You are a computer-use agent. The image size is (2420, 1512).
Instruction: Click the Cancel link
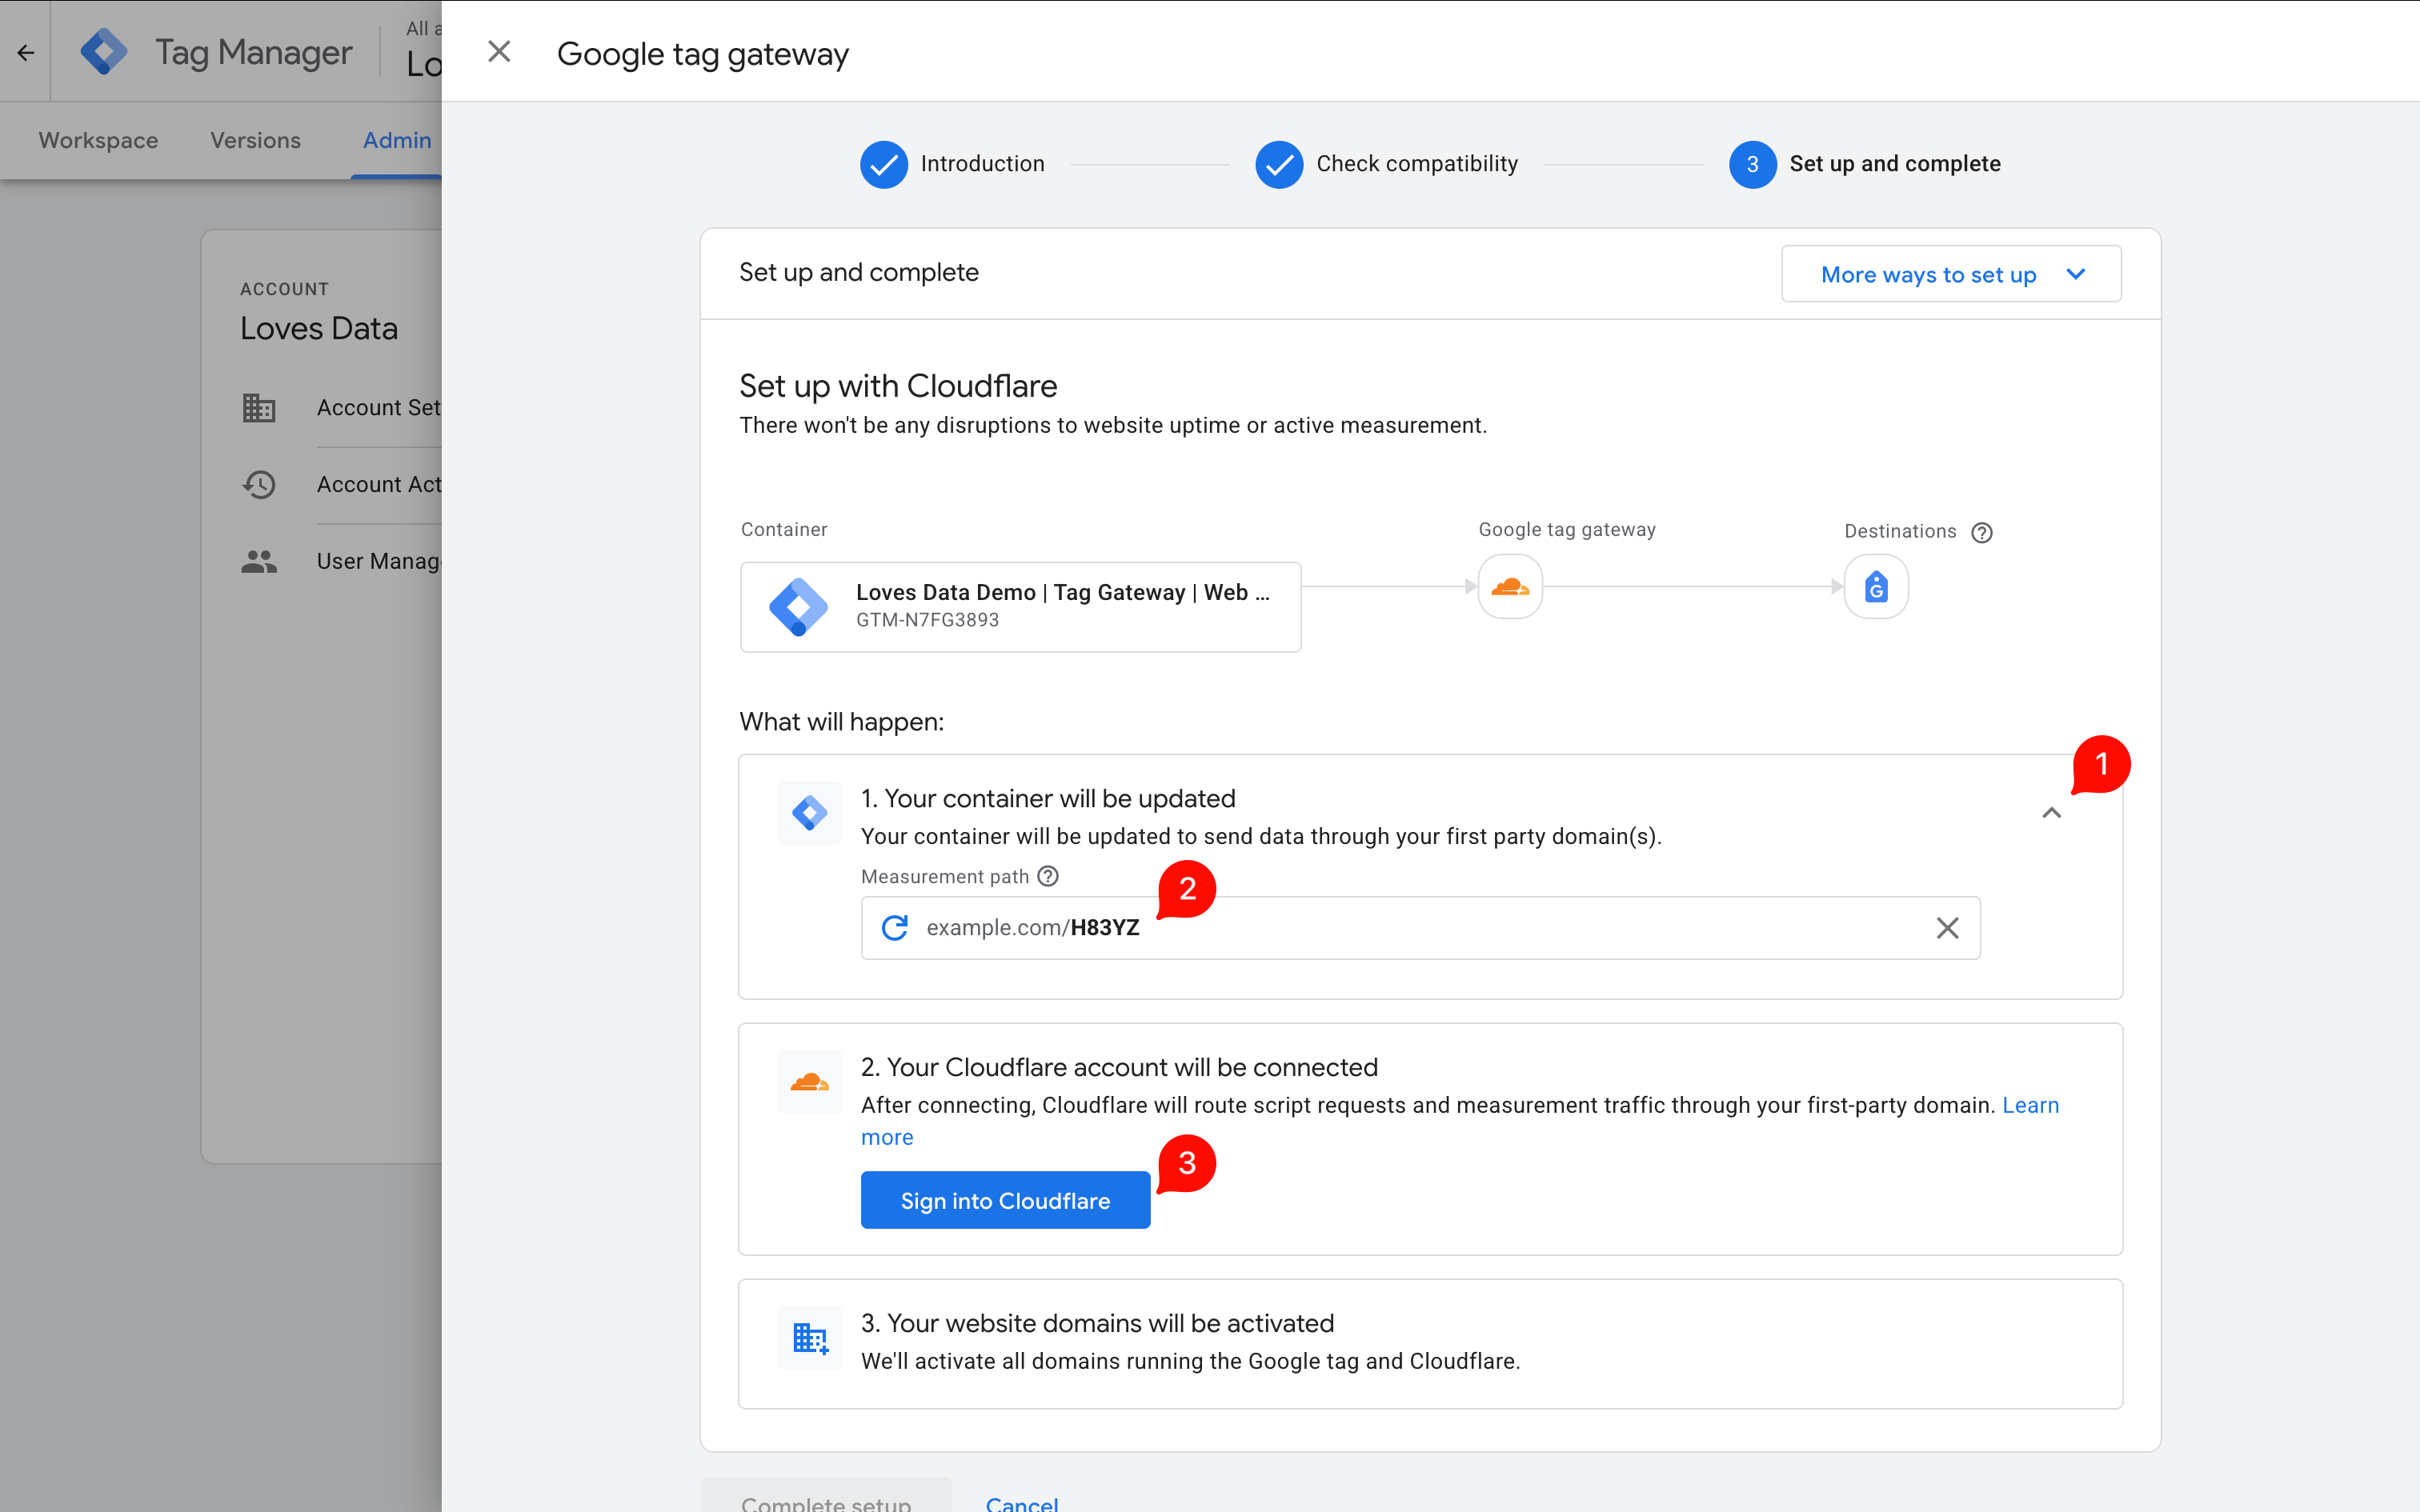[x=1021, y=1503]
